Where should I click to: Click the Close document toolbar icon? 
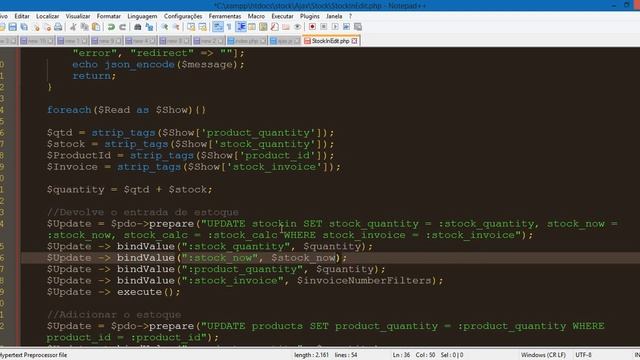(x=36, y=27)
